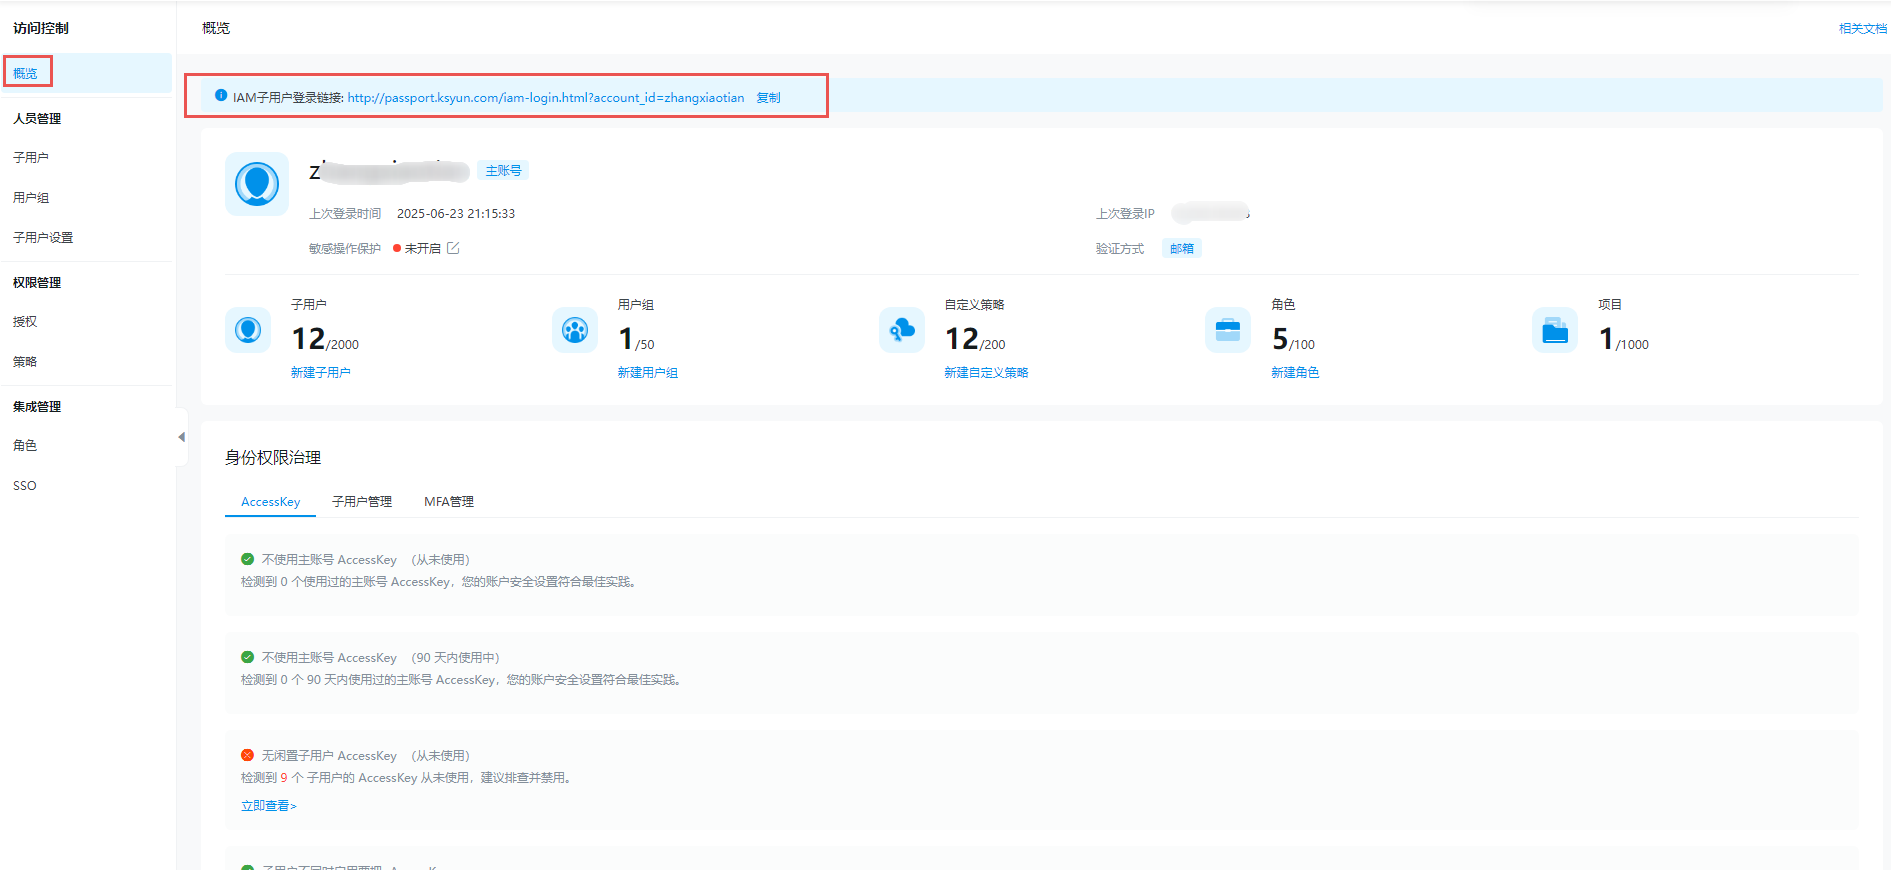This screenshot has height=870, width=1891.
Task: Click the custom policy (自定义策略) cloud icon
Action: pos(902,330)
